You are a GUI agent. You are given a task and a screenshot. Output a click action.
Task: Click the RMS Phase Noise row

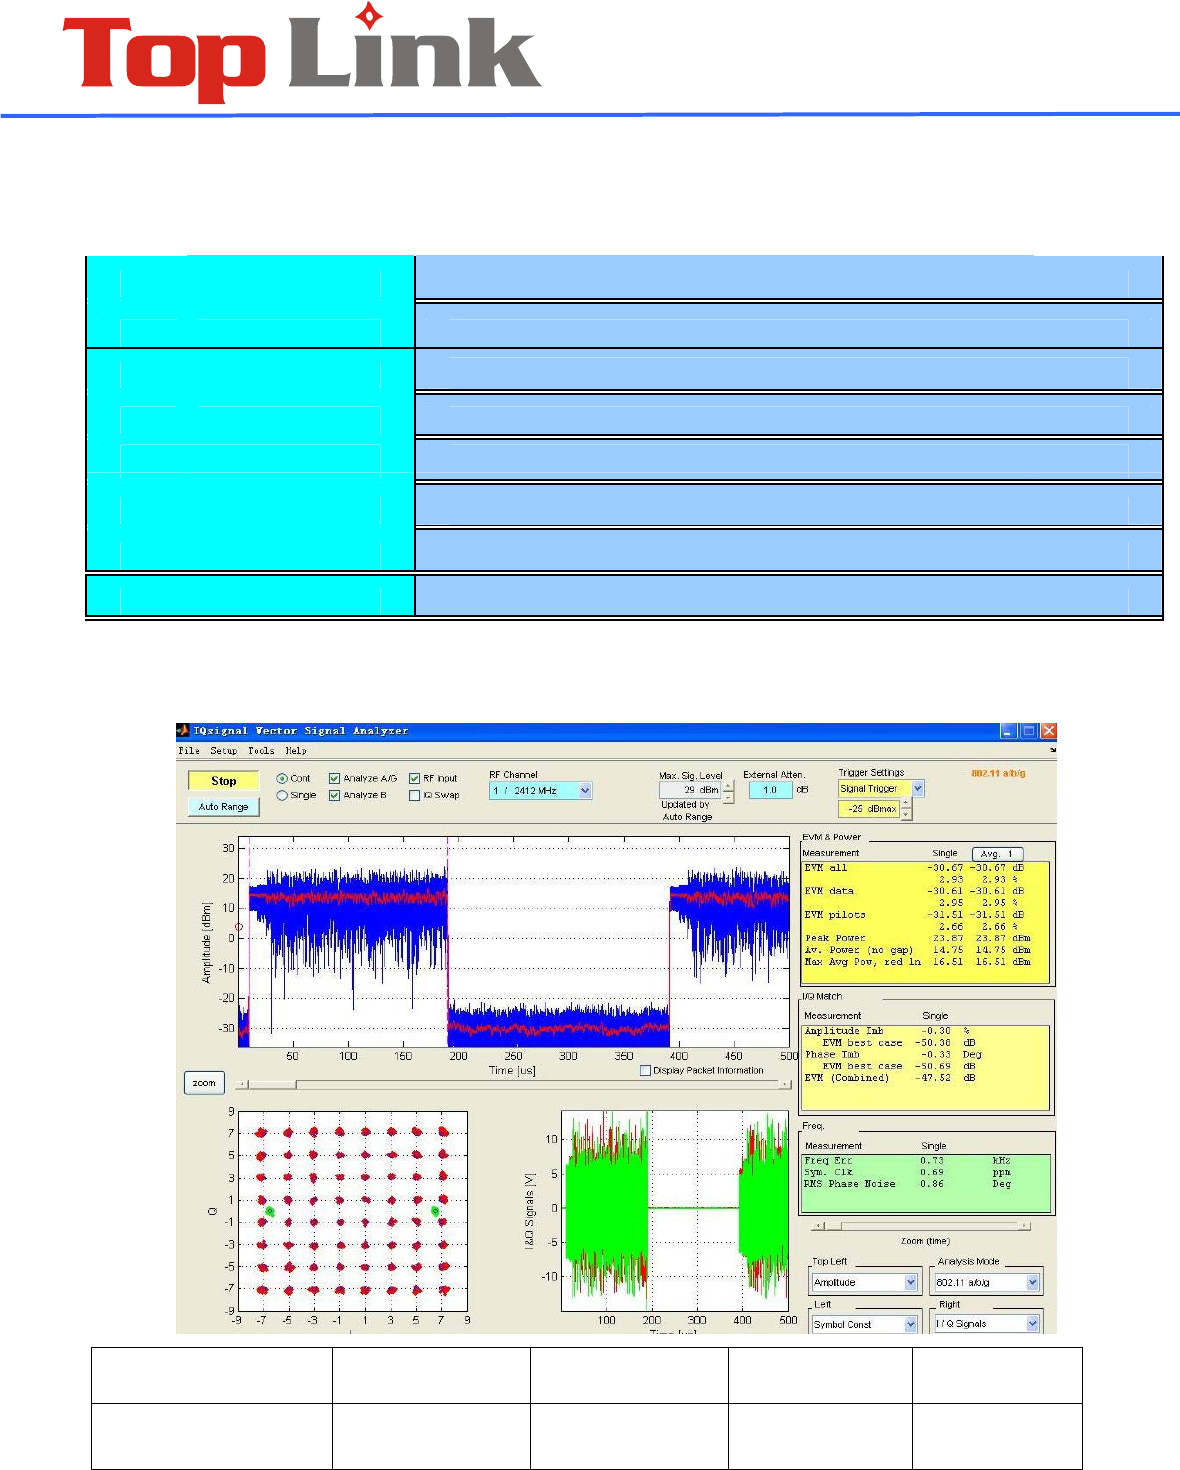(908, 1184)
